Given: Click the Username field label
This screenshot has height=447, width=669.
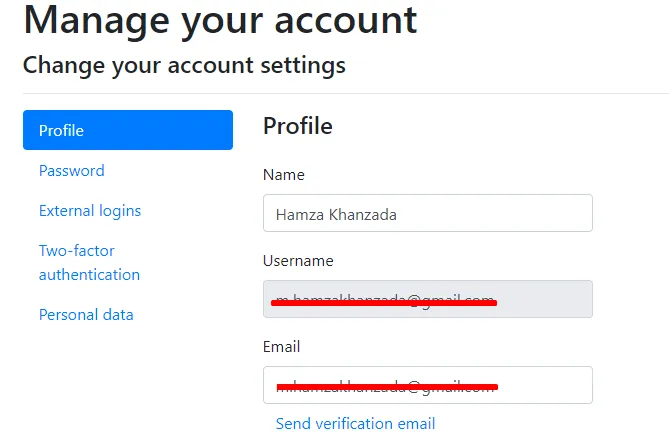Looking at the screenshot, I should click(298, 261).
